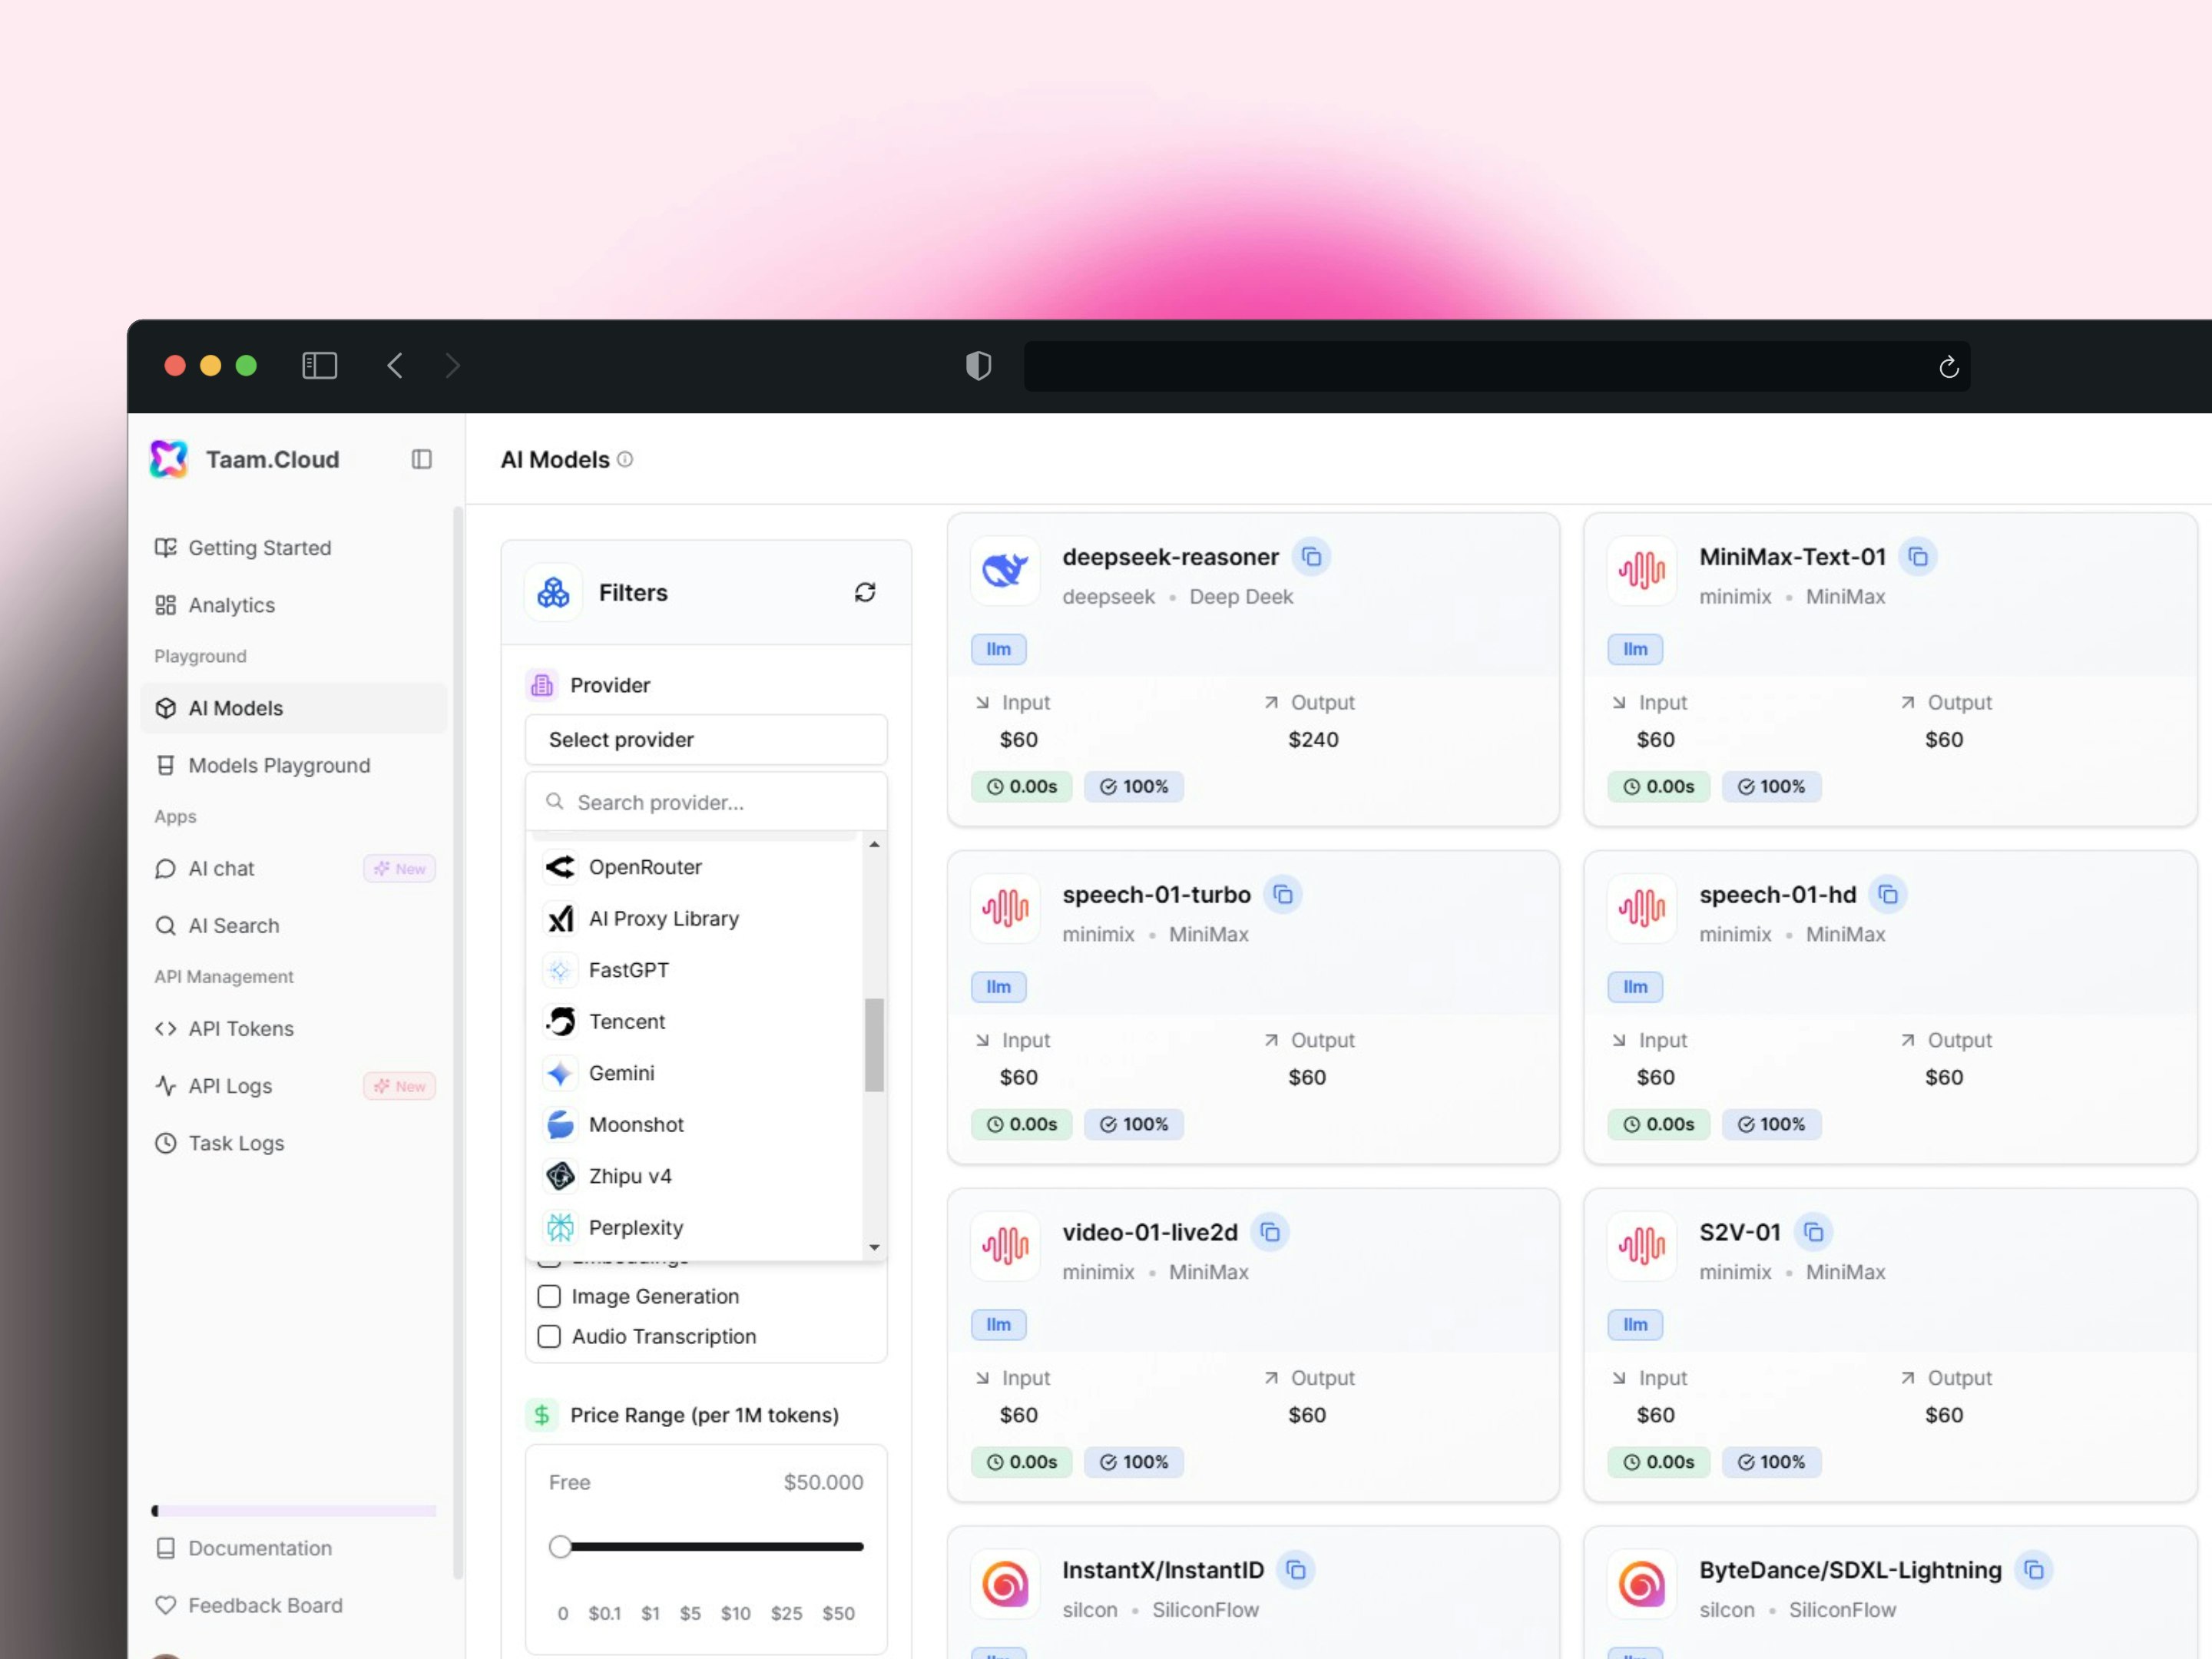Image resolution: width=2212 pixels, height=1659 pixels.
Task: Open AI Models in sidebar
Action: click(294, 708)
